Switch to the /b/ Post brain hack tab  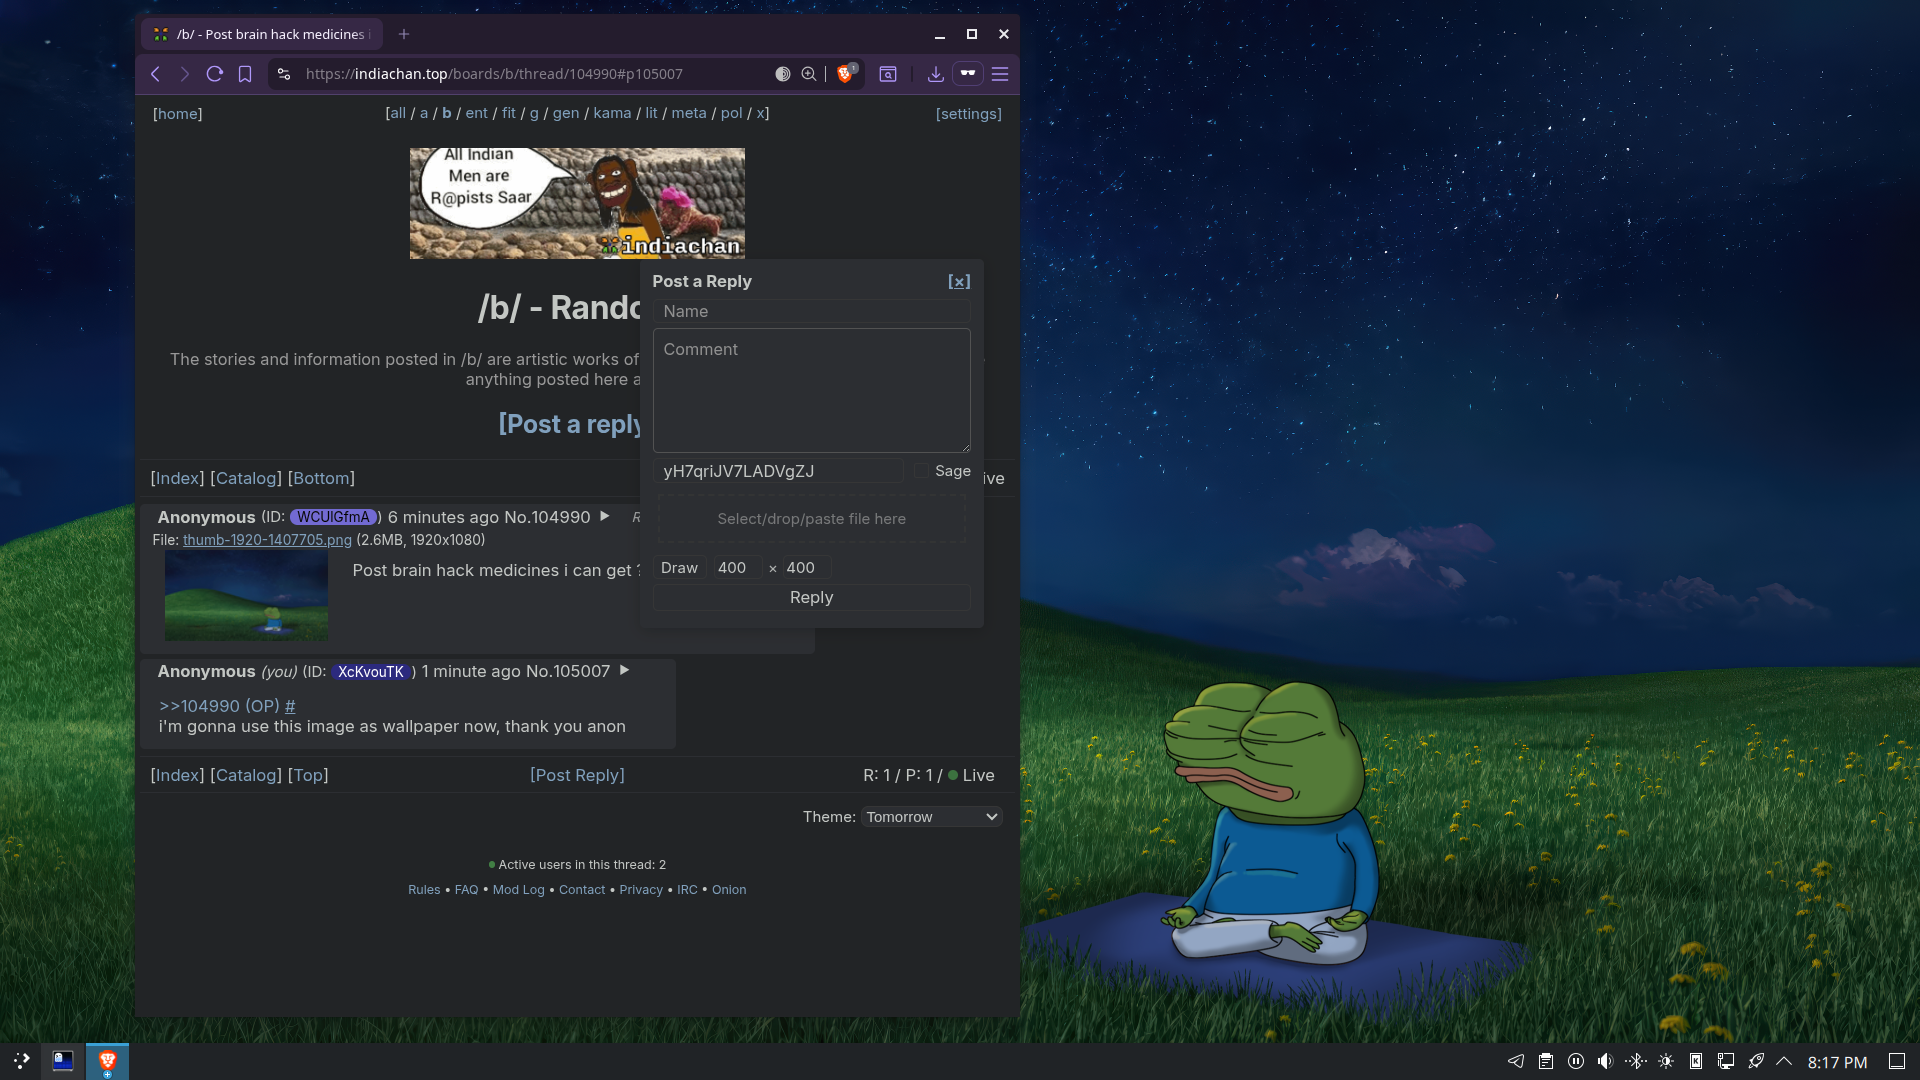coord(262,34)
